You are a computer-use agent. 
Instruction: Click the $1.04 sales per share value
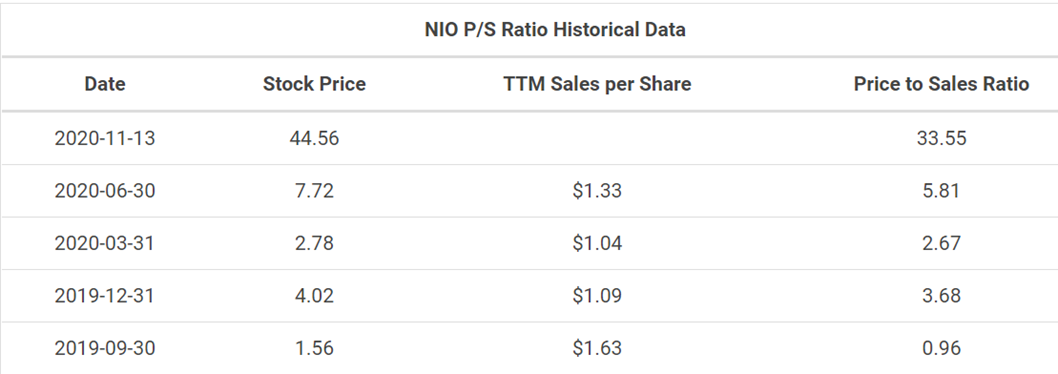coord(597,243)
